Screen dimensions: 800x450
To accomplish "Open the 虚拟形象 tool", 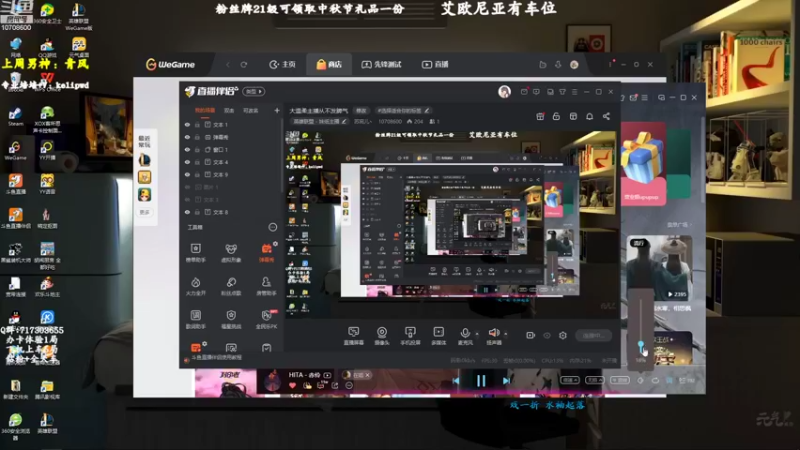I will [231, 252].
